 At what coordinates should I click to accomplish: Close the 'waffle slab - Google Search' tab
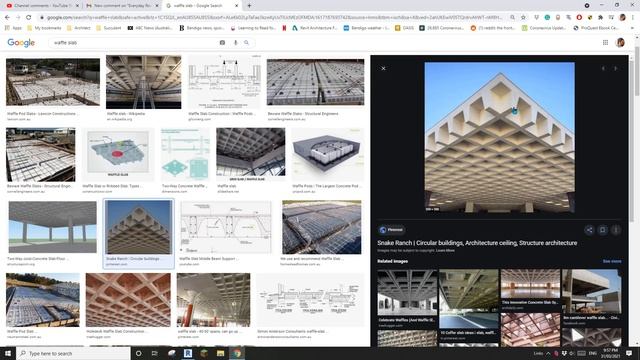236,6
